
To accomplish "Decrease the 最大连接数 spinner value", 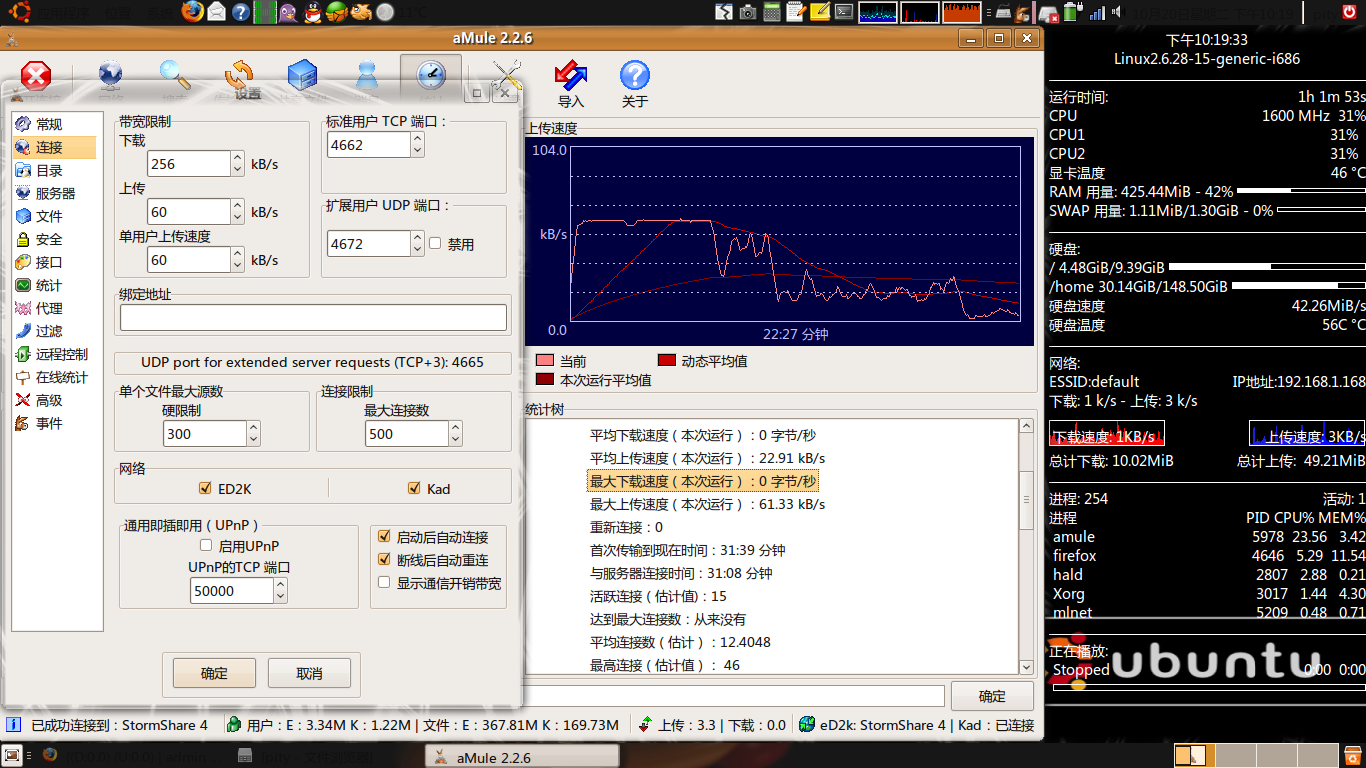I will 456,439.
